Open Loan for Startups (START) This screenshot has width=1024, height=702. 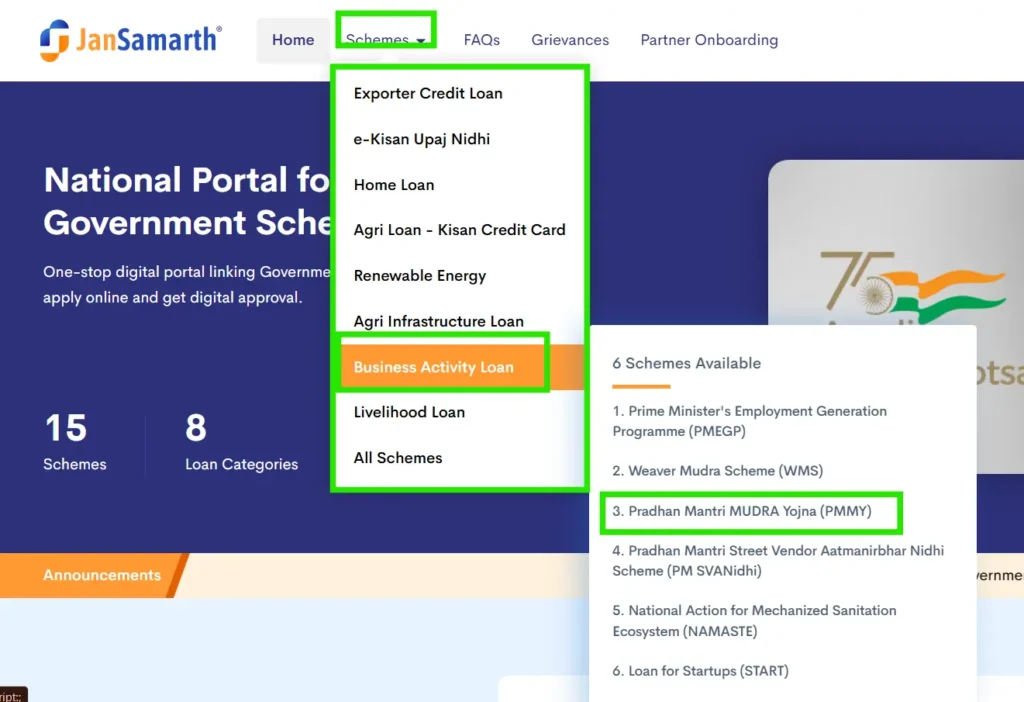[700, 671]
